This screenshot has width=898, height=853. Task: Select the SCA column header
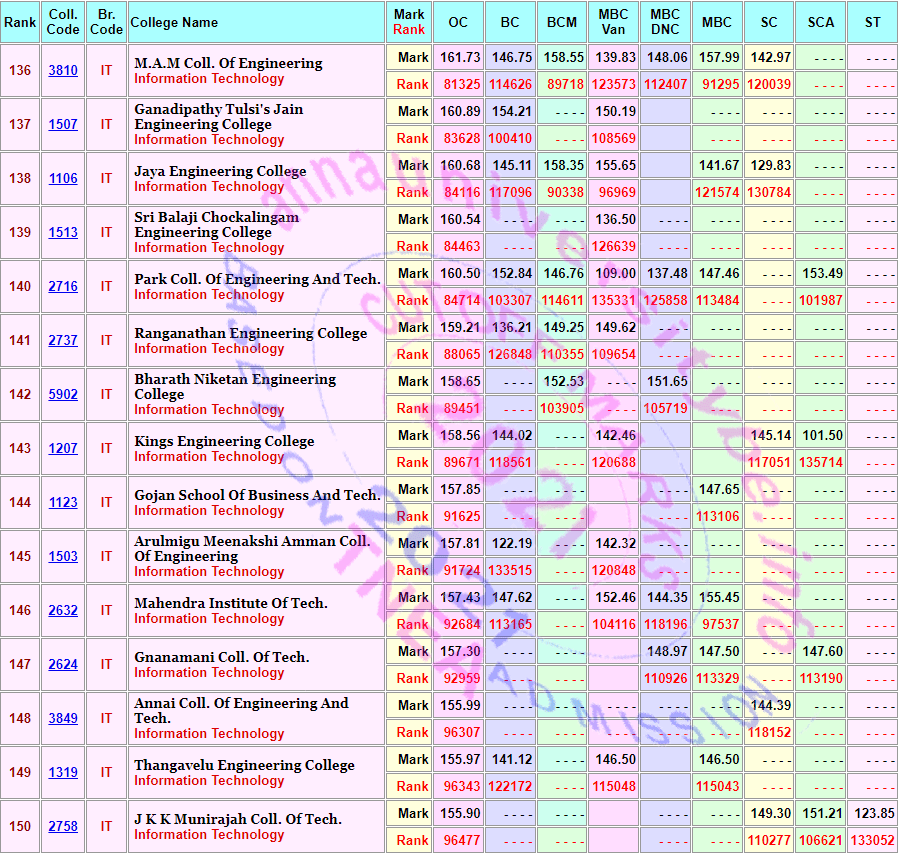tap(820, 22)
